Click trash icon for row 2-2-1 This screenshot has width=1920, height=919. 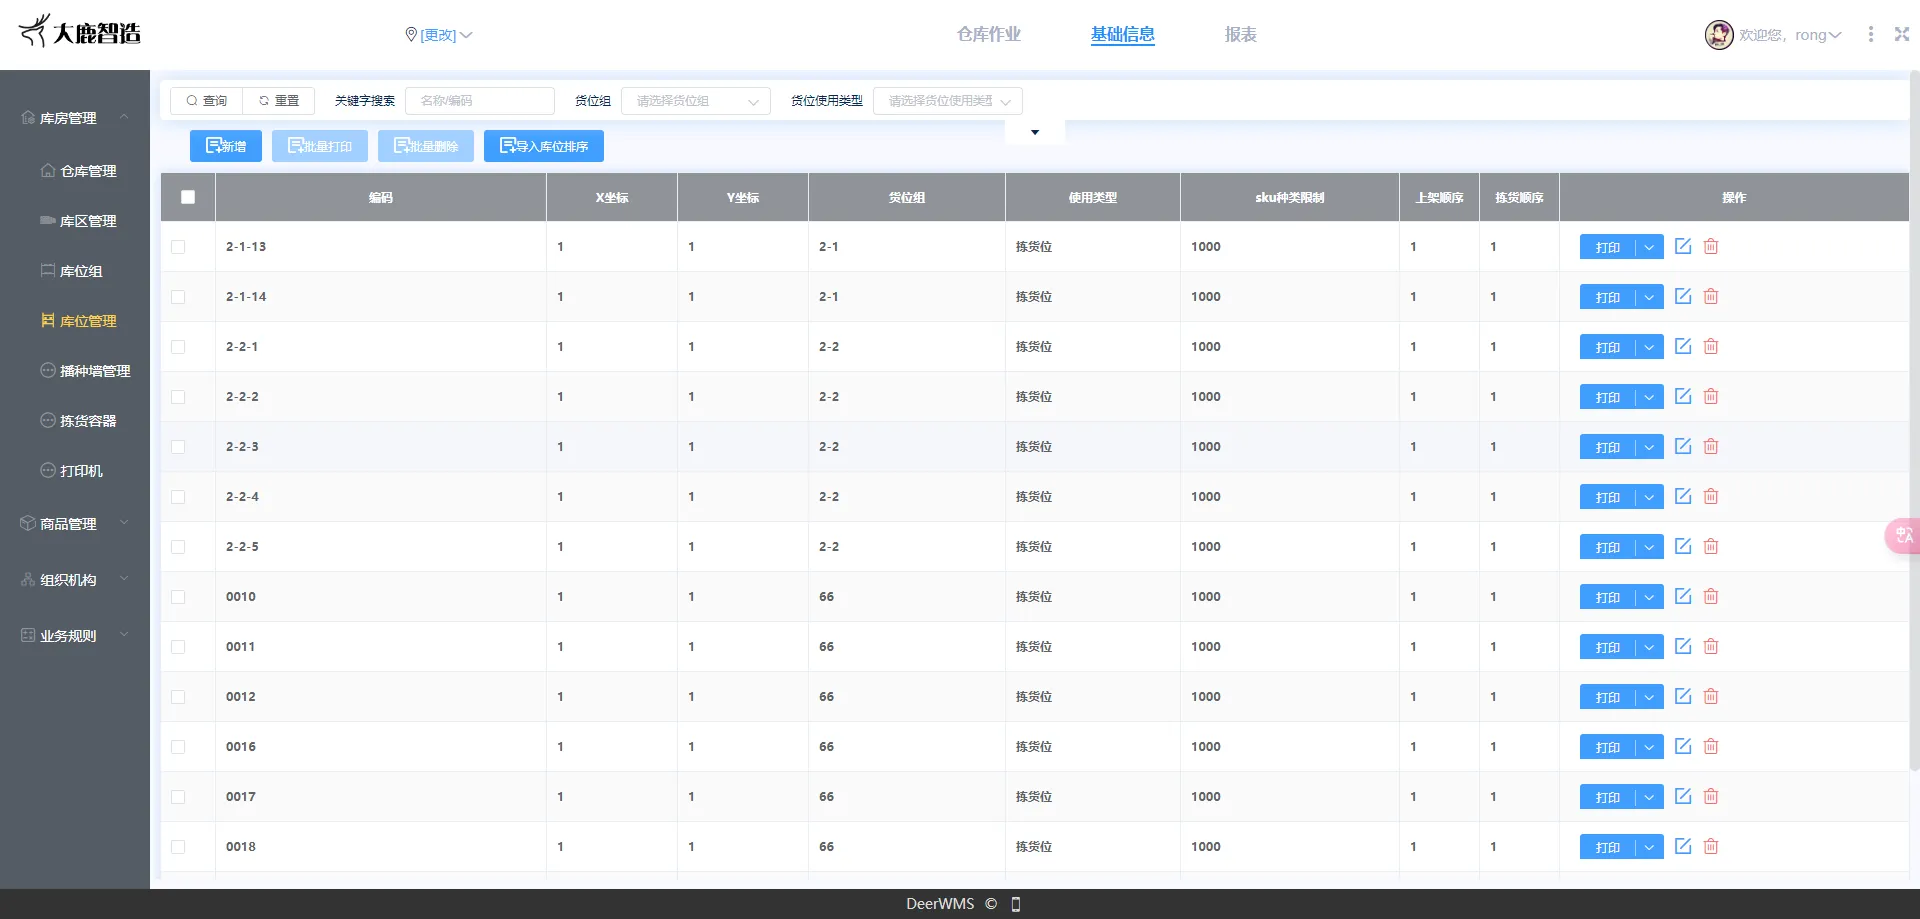(1711, 346)
